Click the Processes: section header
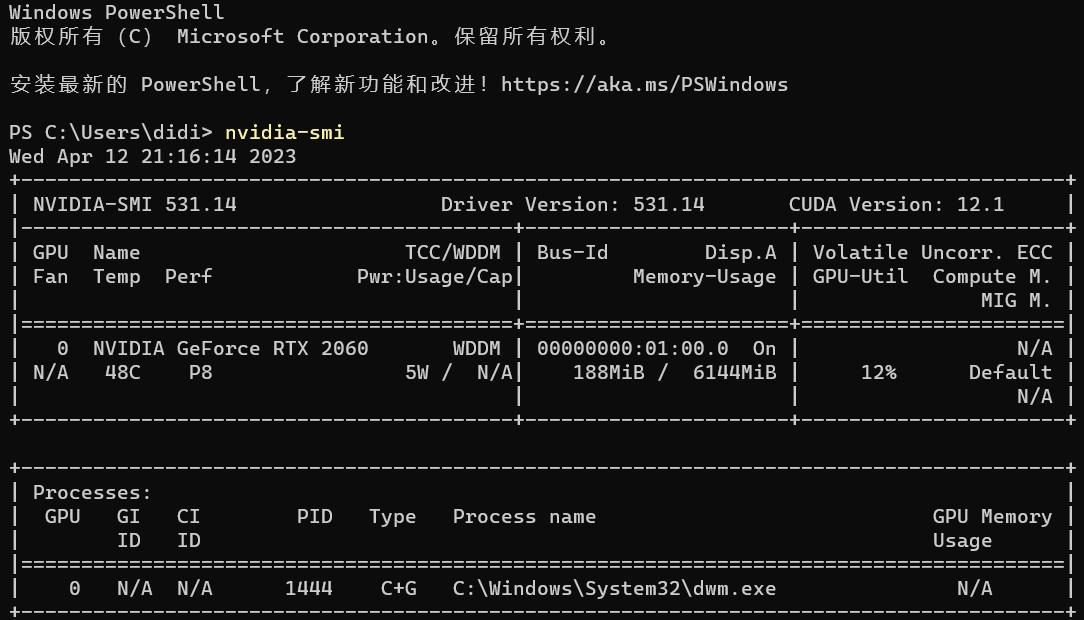1084x620 pixels. pos(92,492)
